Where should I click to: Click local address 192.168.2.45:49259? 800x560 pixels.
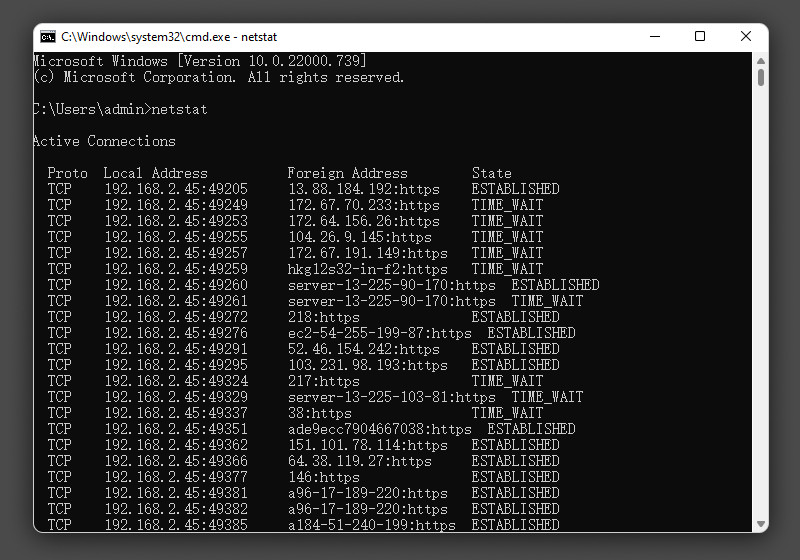tap(176, 269)
